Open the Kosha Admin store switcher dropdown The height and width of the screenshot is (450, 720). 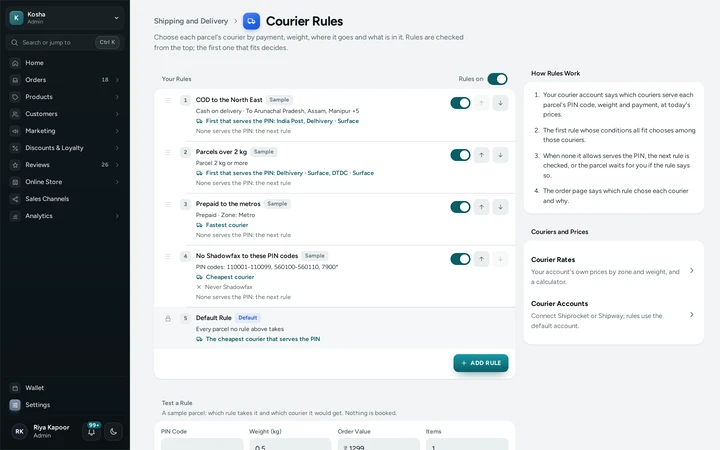(x=65, y=18)
